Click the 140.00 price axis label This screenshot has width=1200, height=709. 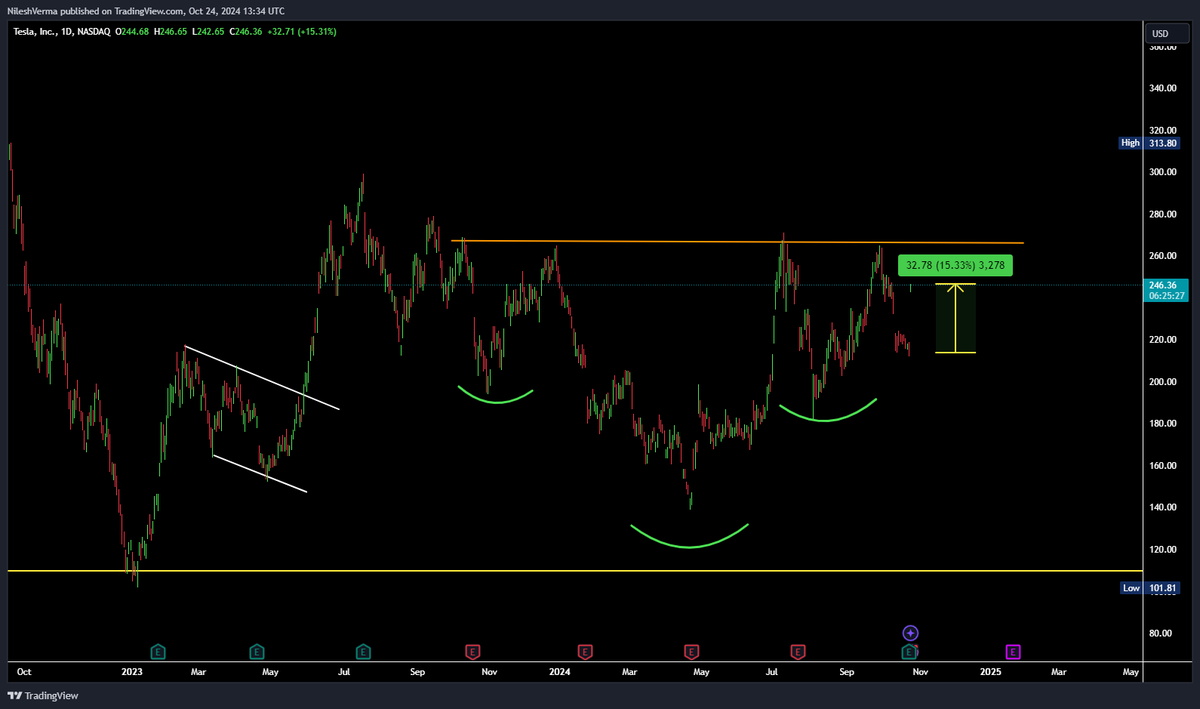1163,507
